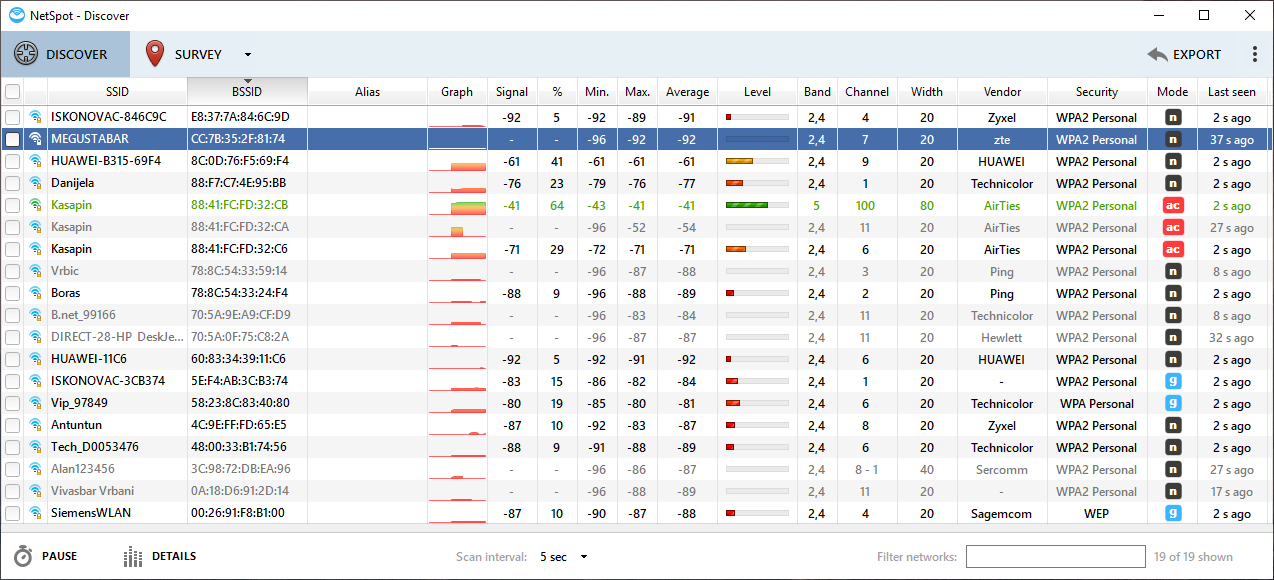Click the Mode column header

(x=1172, y=92)
